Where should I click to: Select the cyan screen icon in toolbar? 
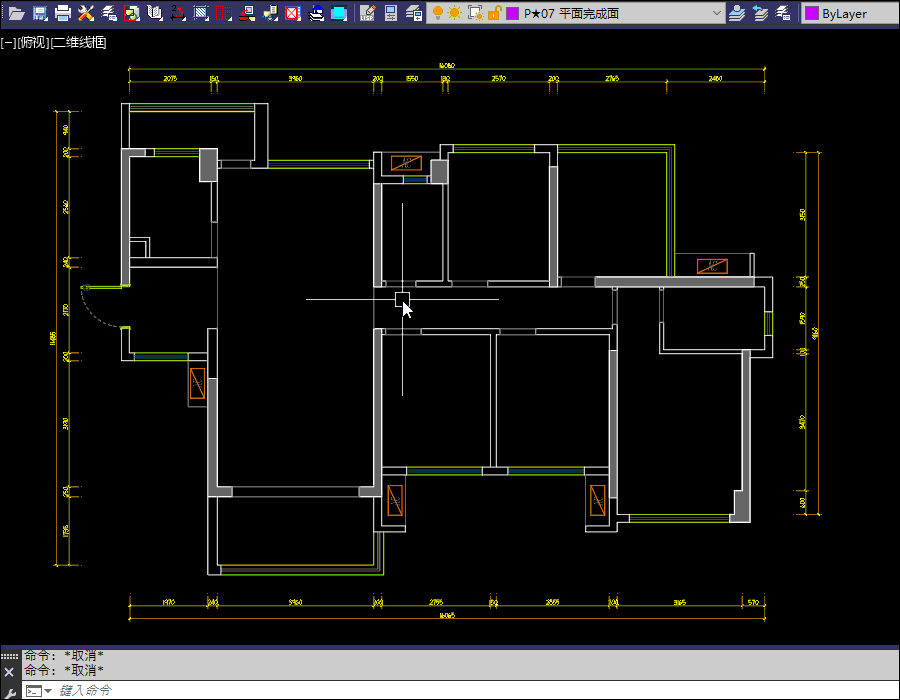pos(339,13)
